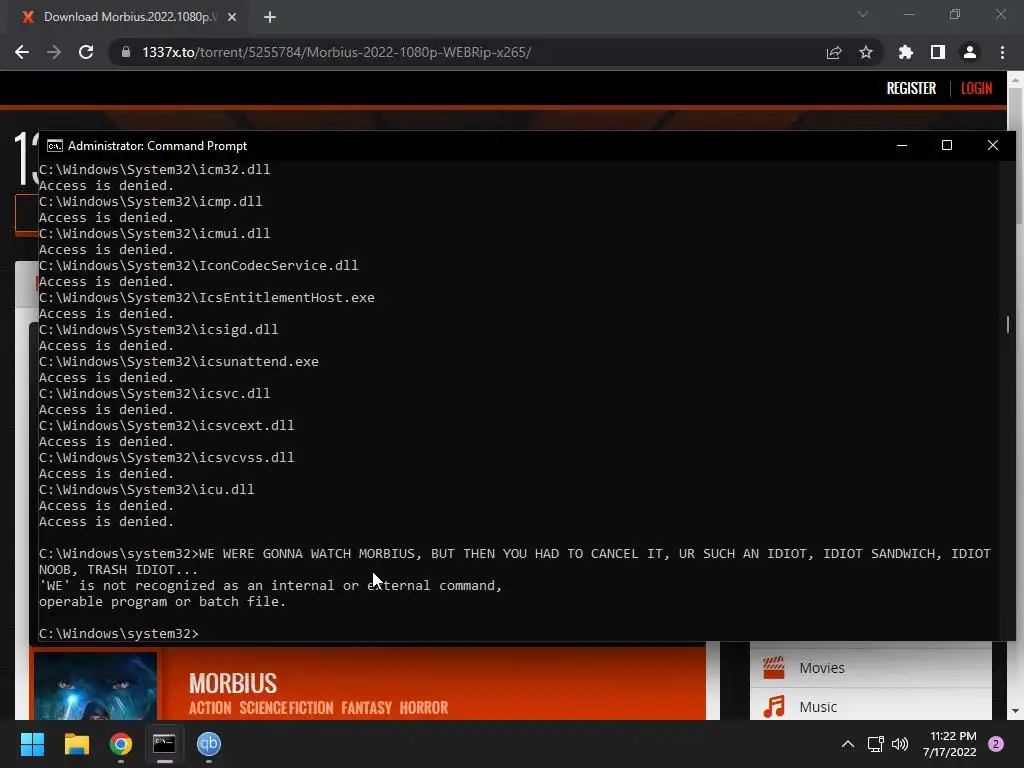This screenshot has height=768, width=1024.
Task: Open the FANTASY genre link
Action: (x=366, y=708)
